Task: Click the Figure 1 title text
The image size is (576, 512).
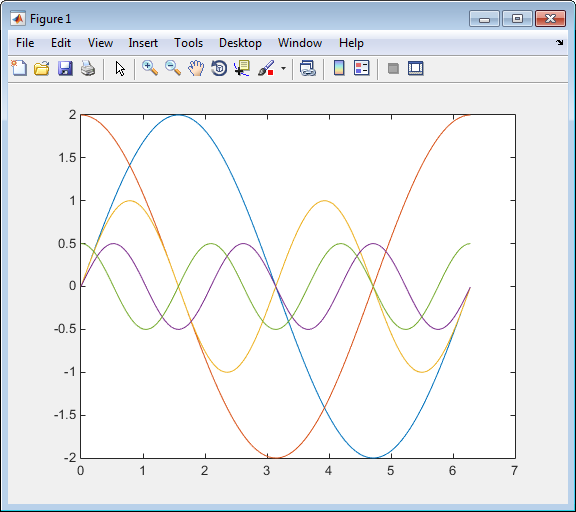Action: (50, 19)
